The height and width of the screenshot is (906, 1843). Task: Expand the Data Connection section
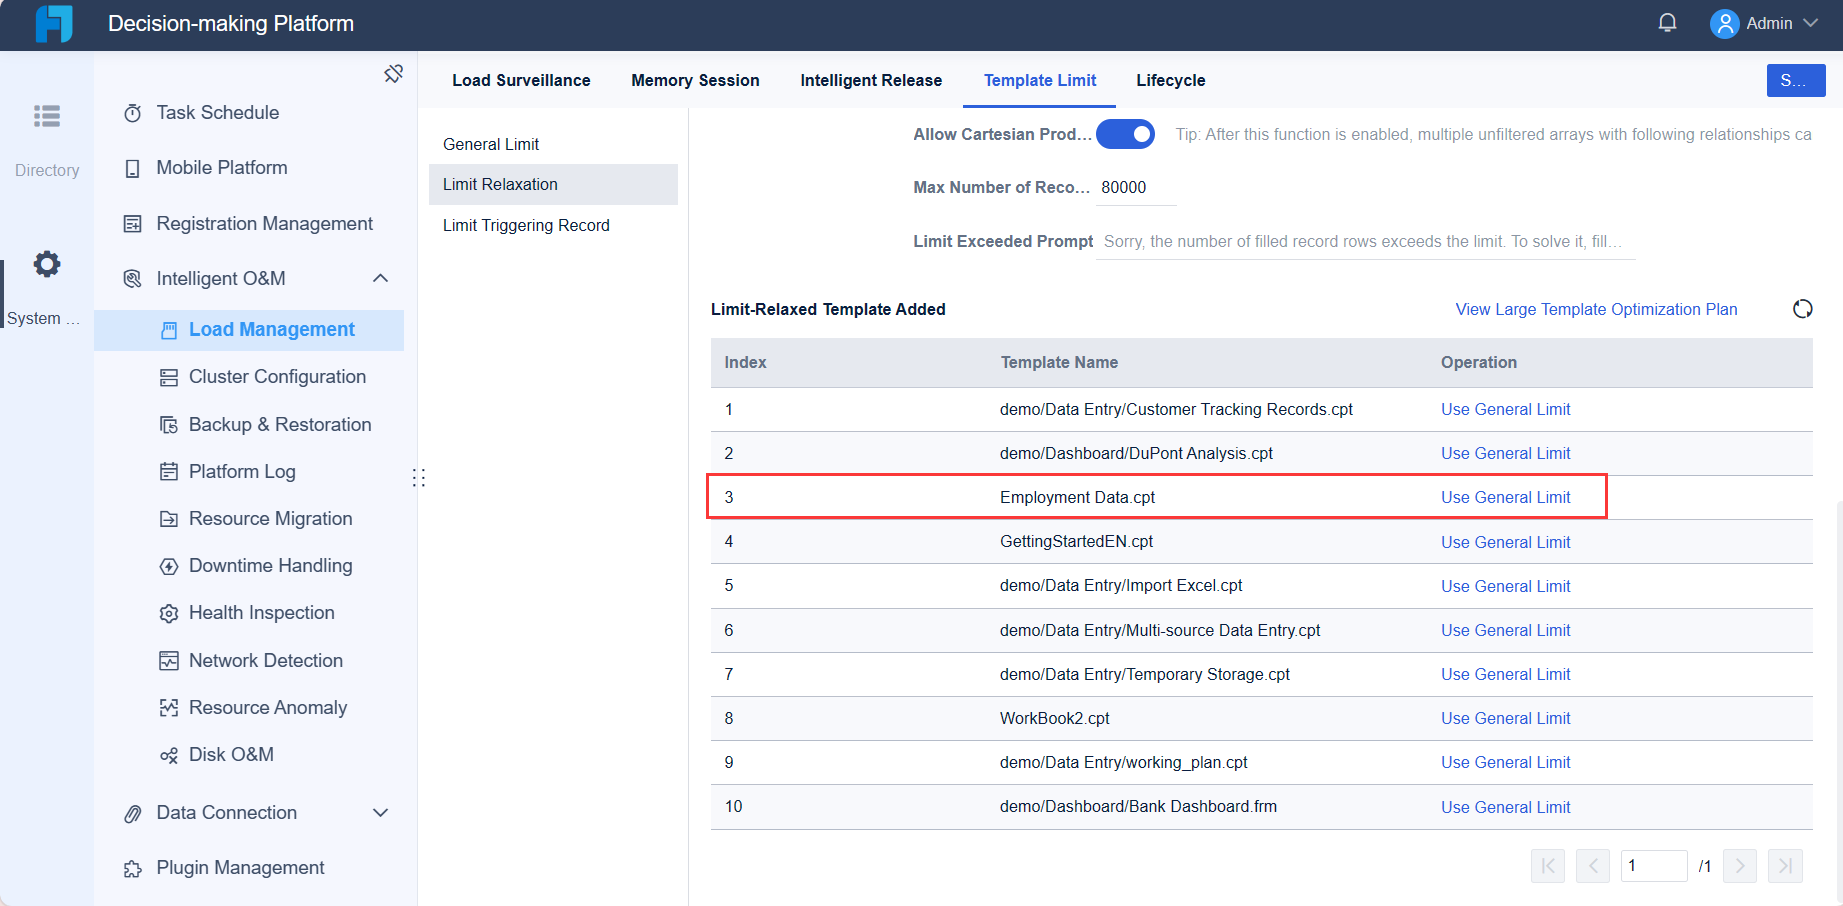(x=380, y=813)
